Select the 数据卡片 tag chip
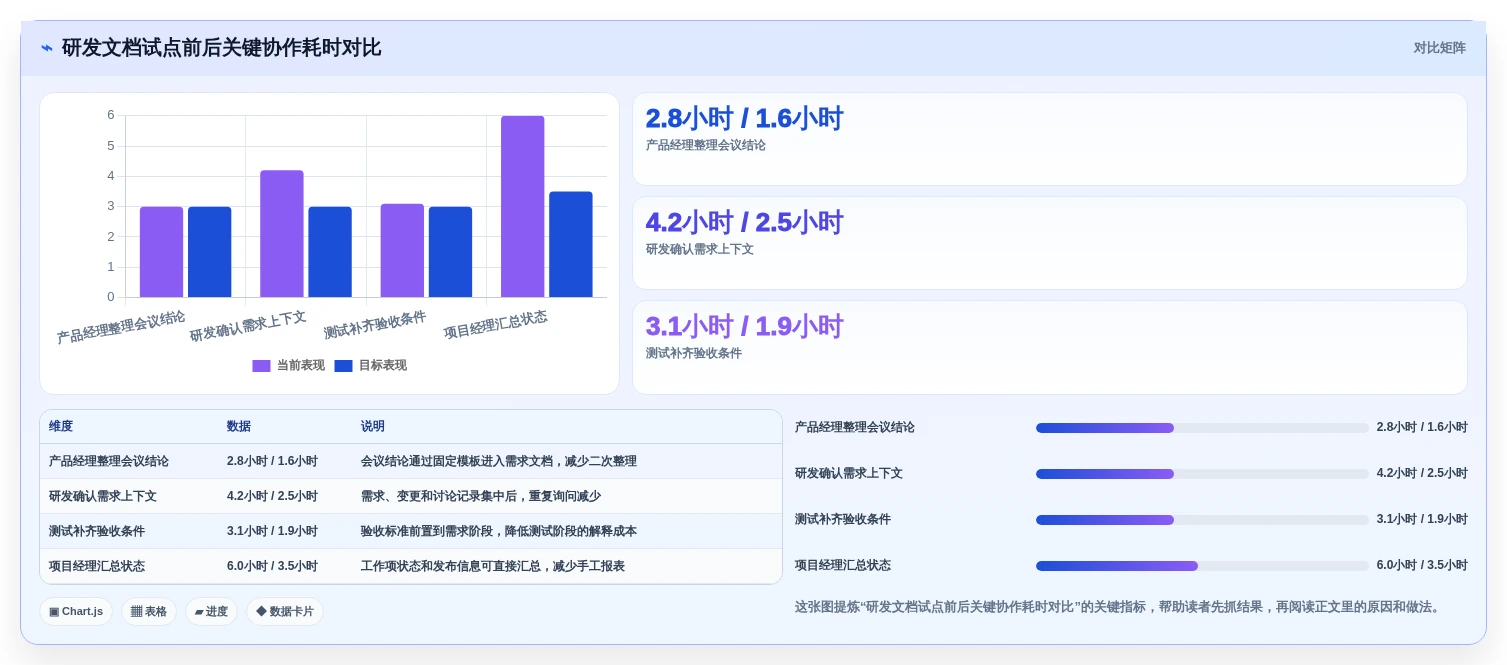Image resolution: width=1507 pixels, height=665 pixels. point(285,612)
